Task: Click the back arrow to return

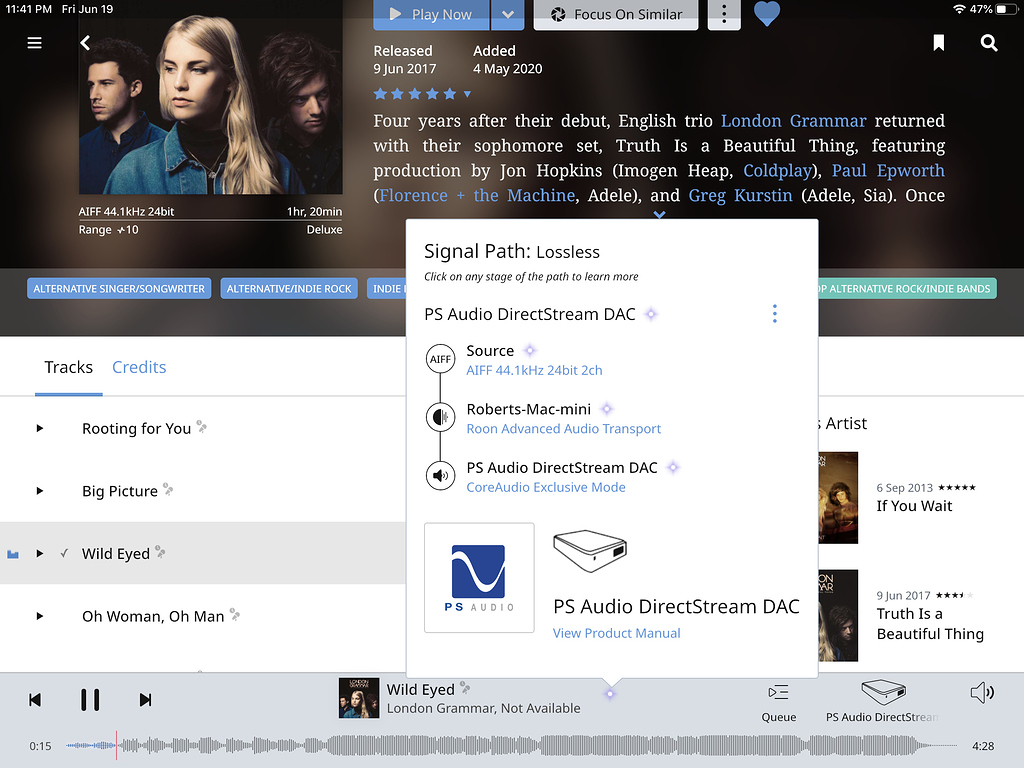Action: (x=85, y=43)
